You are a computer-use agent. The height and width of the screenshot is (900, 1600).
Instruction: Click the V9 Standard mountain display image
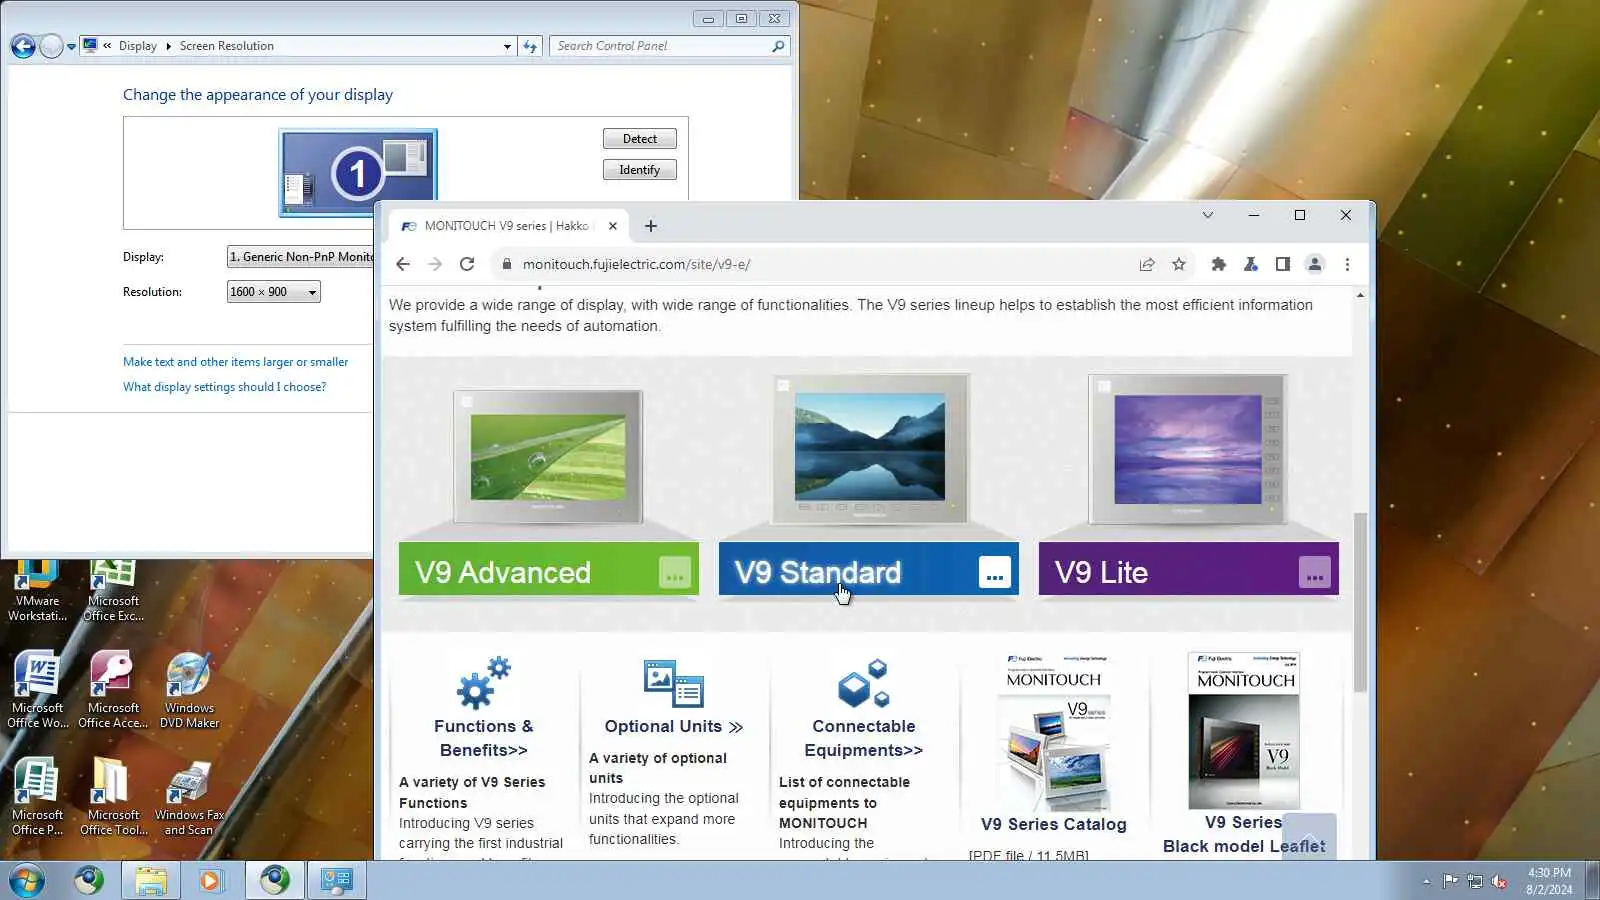[870, 449]
